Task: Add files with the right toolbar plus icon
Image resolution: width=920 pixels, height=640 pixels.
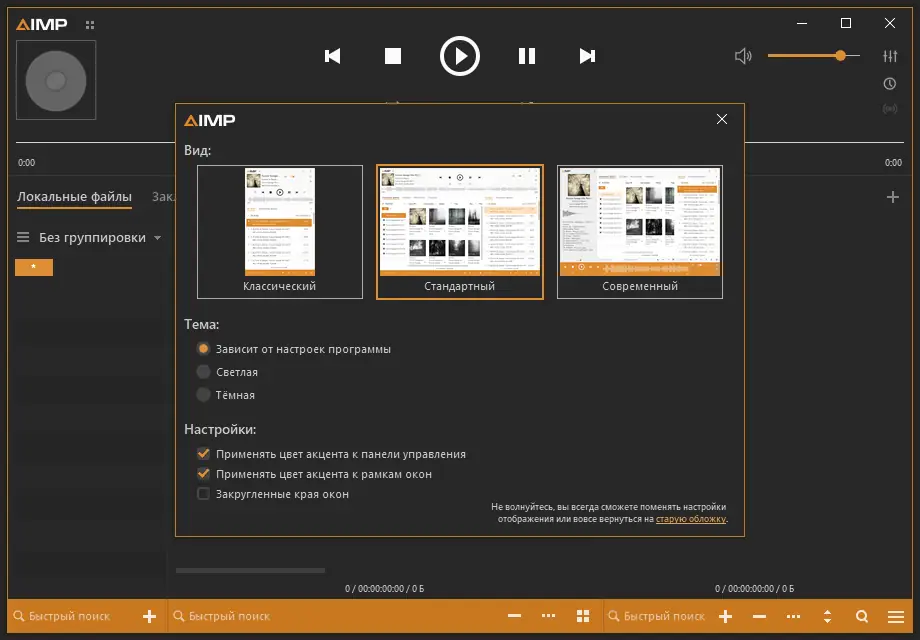Action: 725,616
